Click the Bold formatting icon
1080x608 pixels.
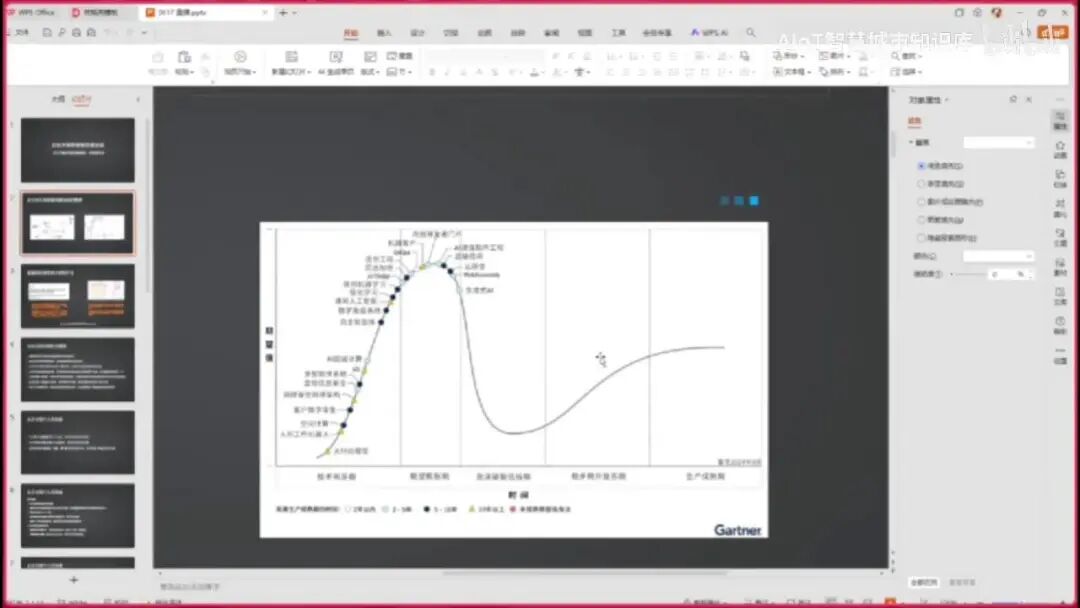[x=432, y=72]
